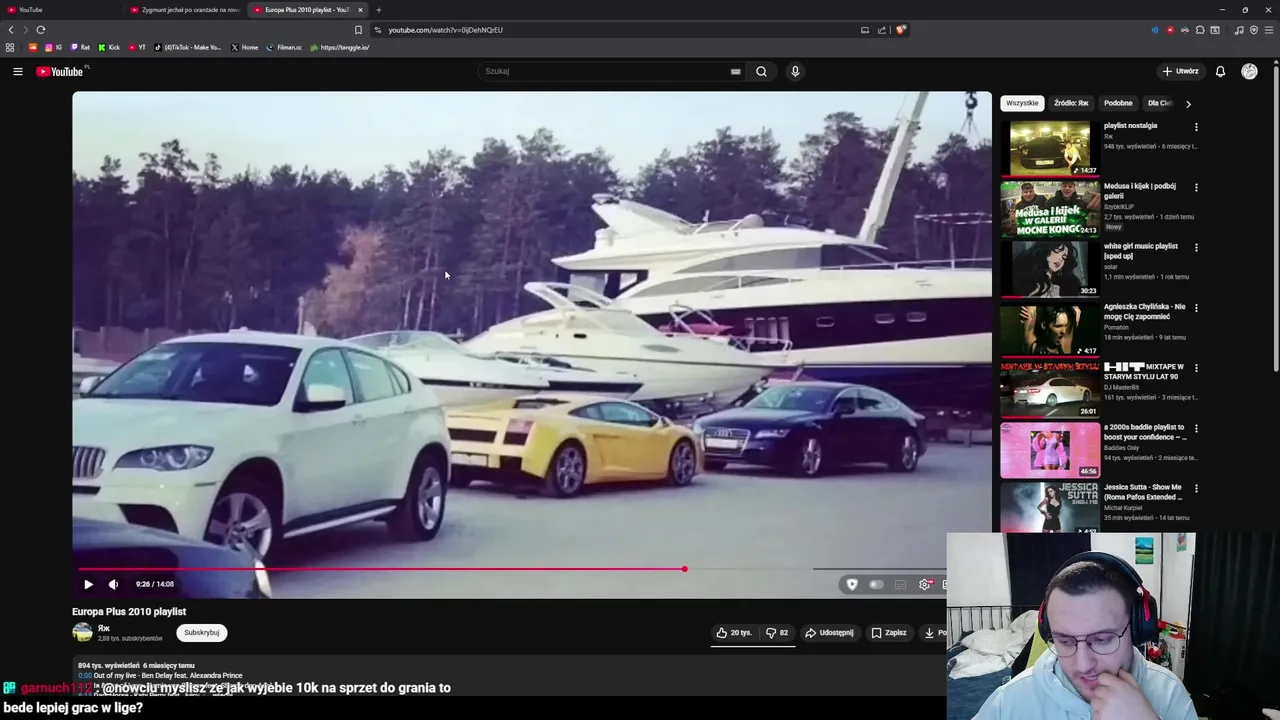The height and width of the screenshot is (720, 1280).
Task: Open the YouTube guide hamburger menu
Action: [17, 71]
